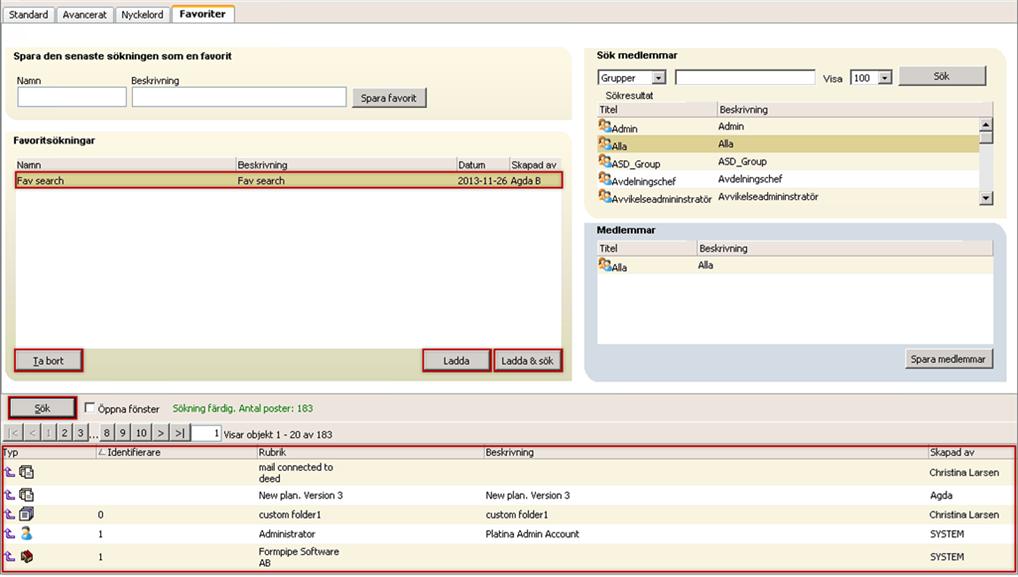Click the user icon in the Administrator row
1018x577 pixels.
27,534
